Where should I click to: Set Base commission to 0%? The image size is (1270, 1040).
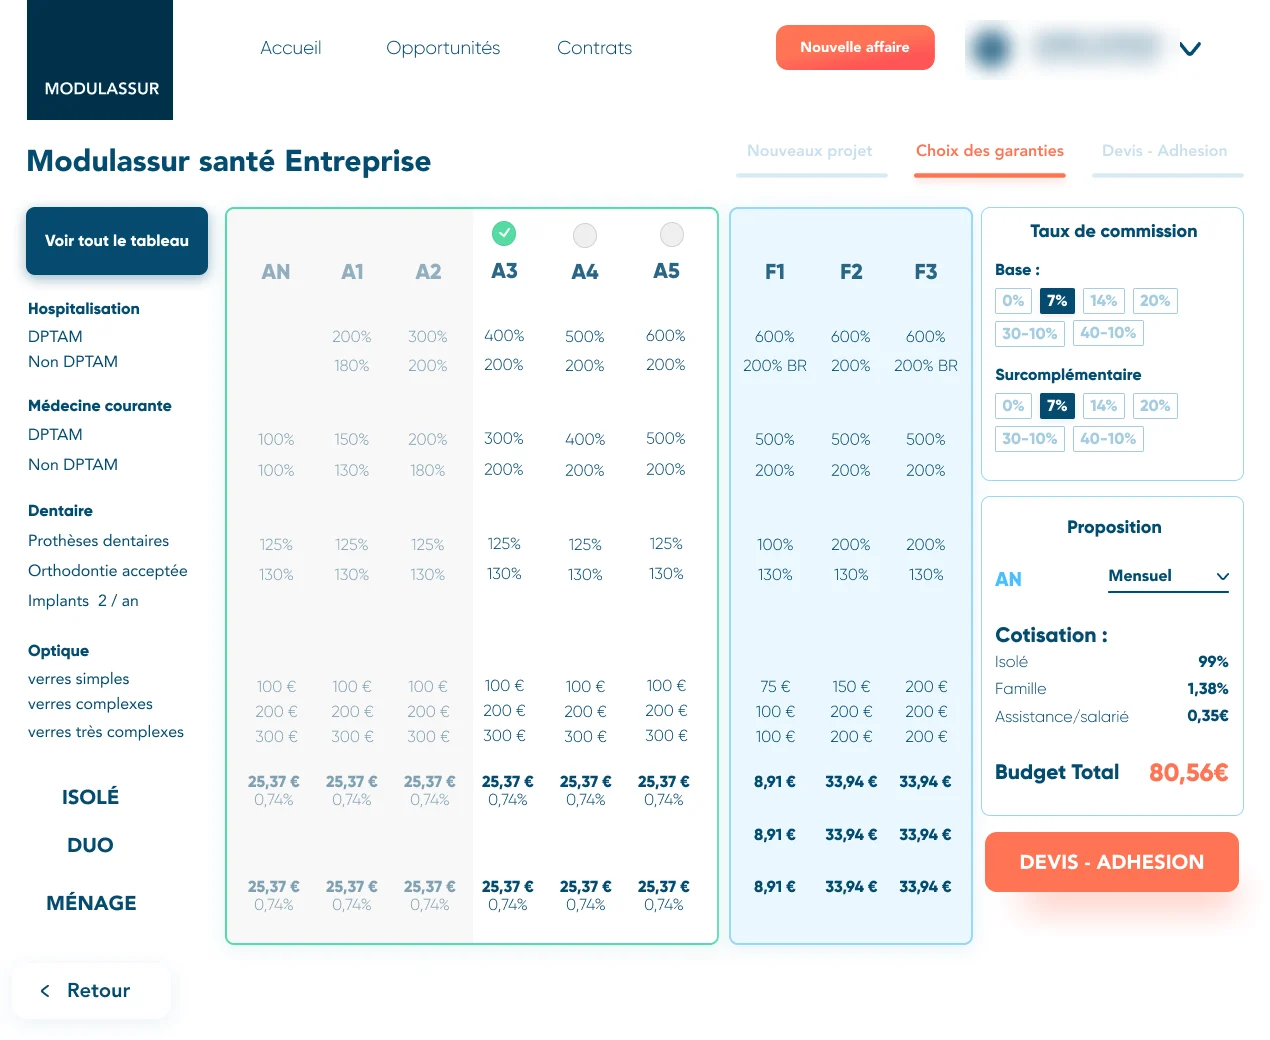click(1013, 301)
